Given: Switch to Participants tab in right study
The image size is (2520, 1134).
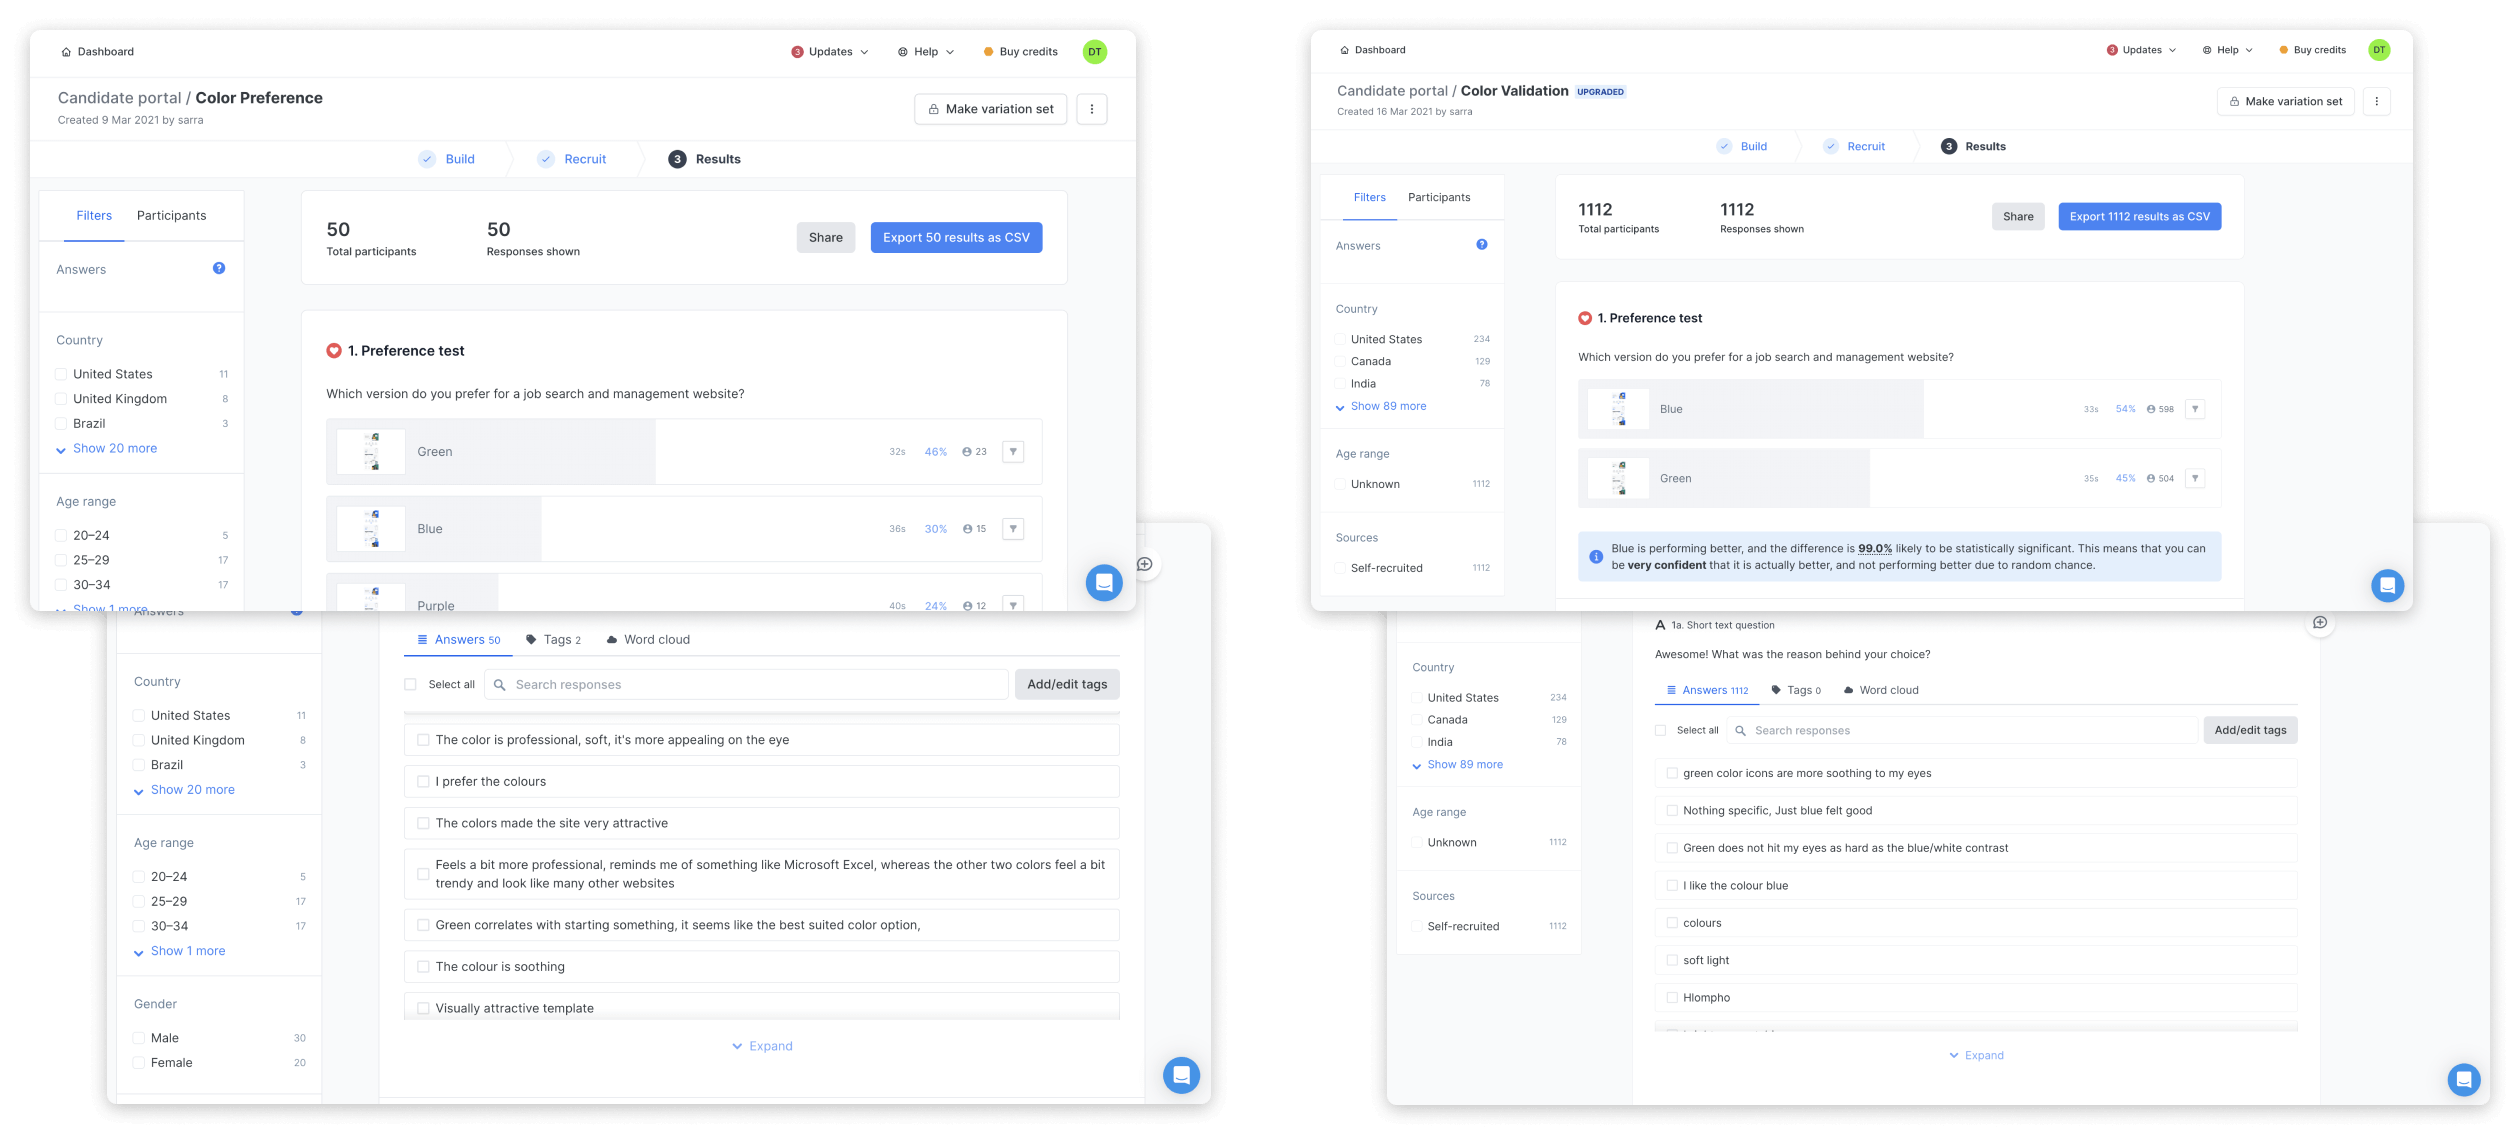Looking at the screenshot, I should [x=1440, y=196].
